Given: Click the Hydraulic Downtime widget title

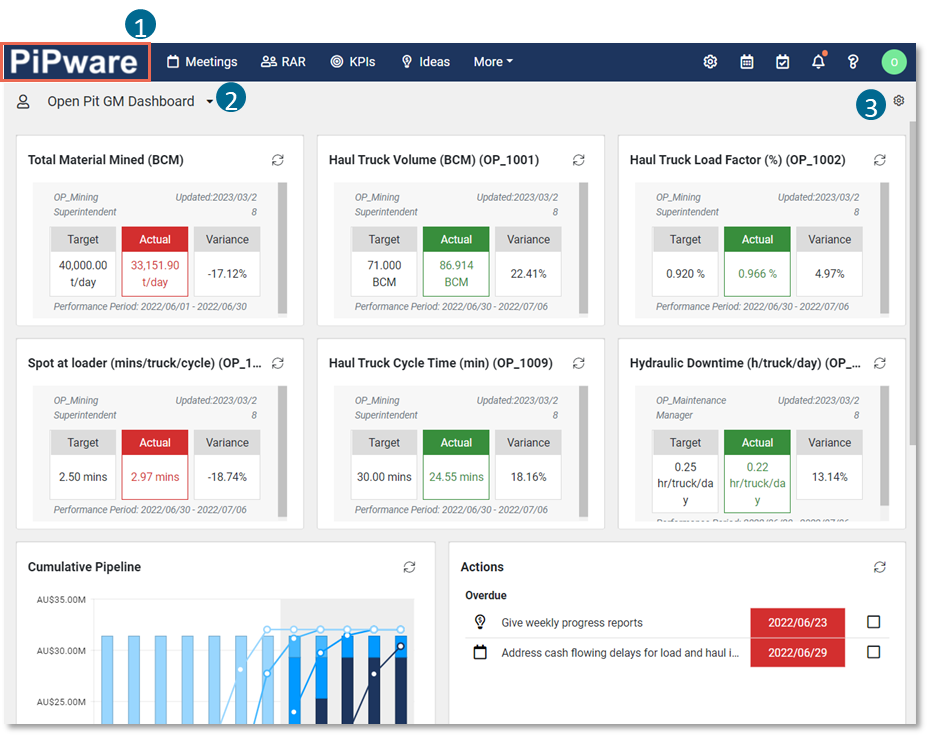Looking at the screenshot, I should [745, 363].
